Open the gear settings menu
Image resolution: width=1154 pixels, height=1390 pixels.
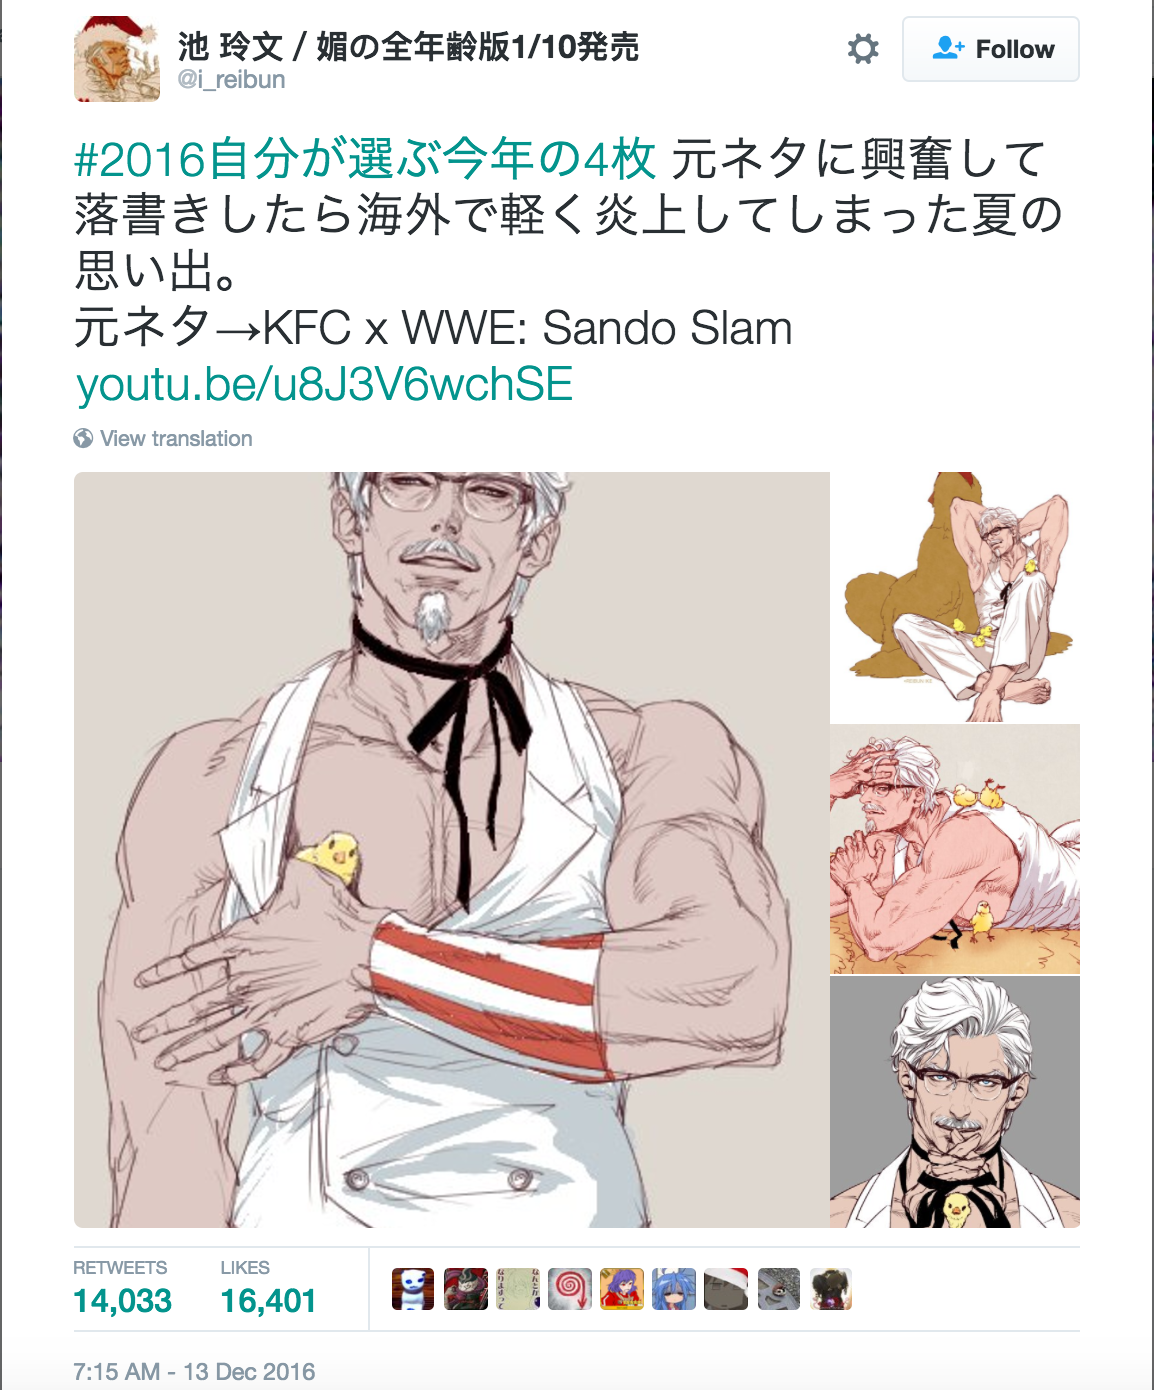[863, 48]
